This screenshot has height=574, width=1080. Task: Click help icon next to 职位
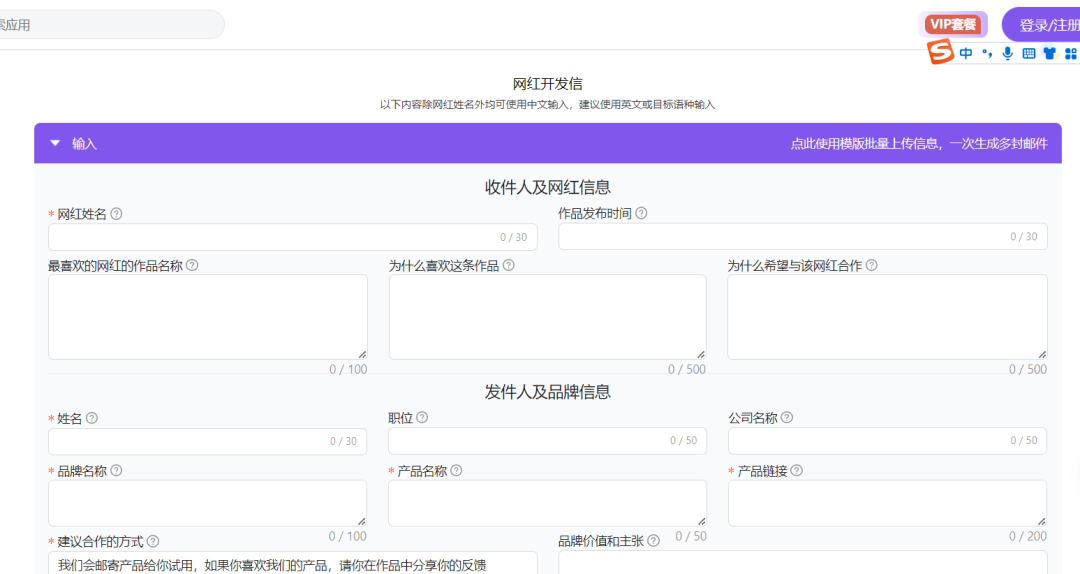(422, 418)
